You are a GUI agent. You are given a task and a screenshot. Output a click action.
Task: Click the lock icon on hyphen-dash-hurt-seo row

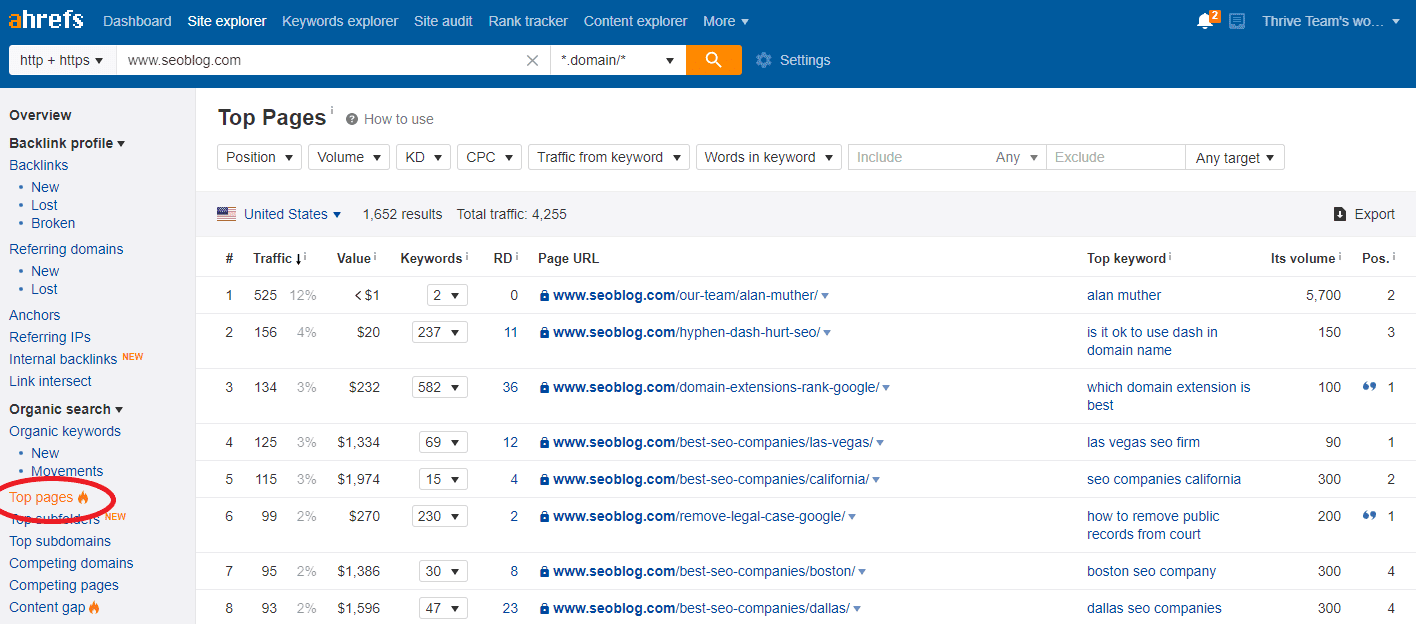click(x=544, y=333)
